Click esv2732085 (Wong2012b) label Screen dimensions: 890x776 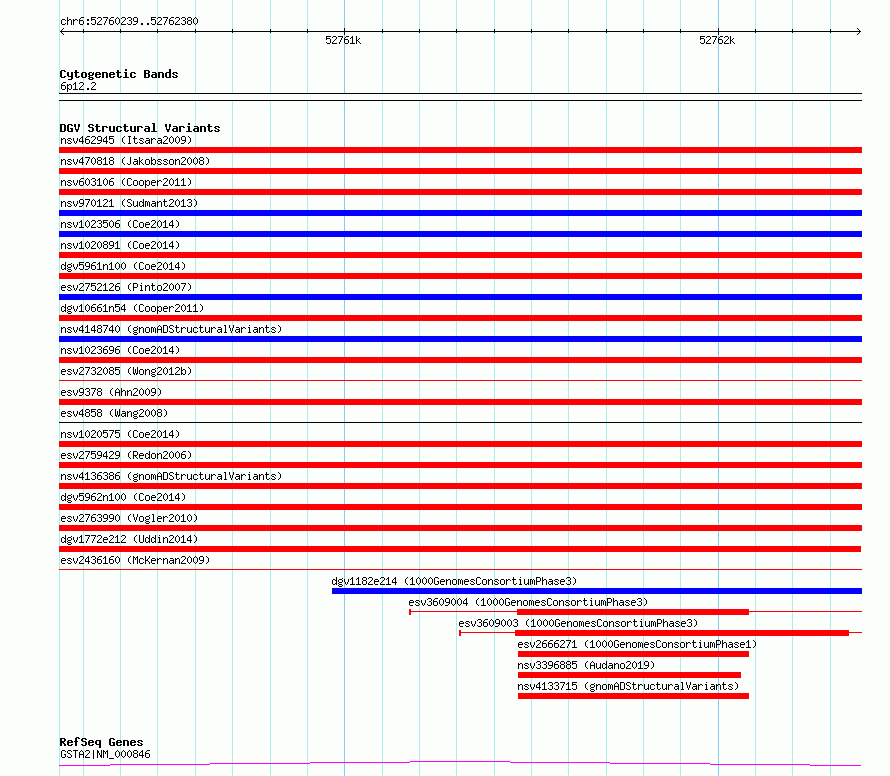(126, 371)
